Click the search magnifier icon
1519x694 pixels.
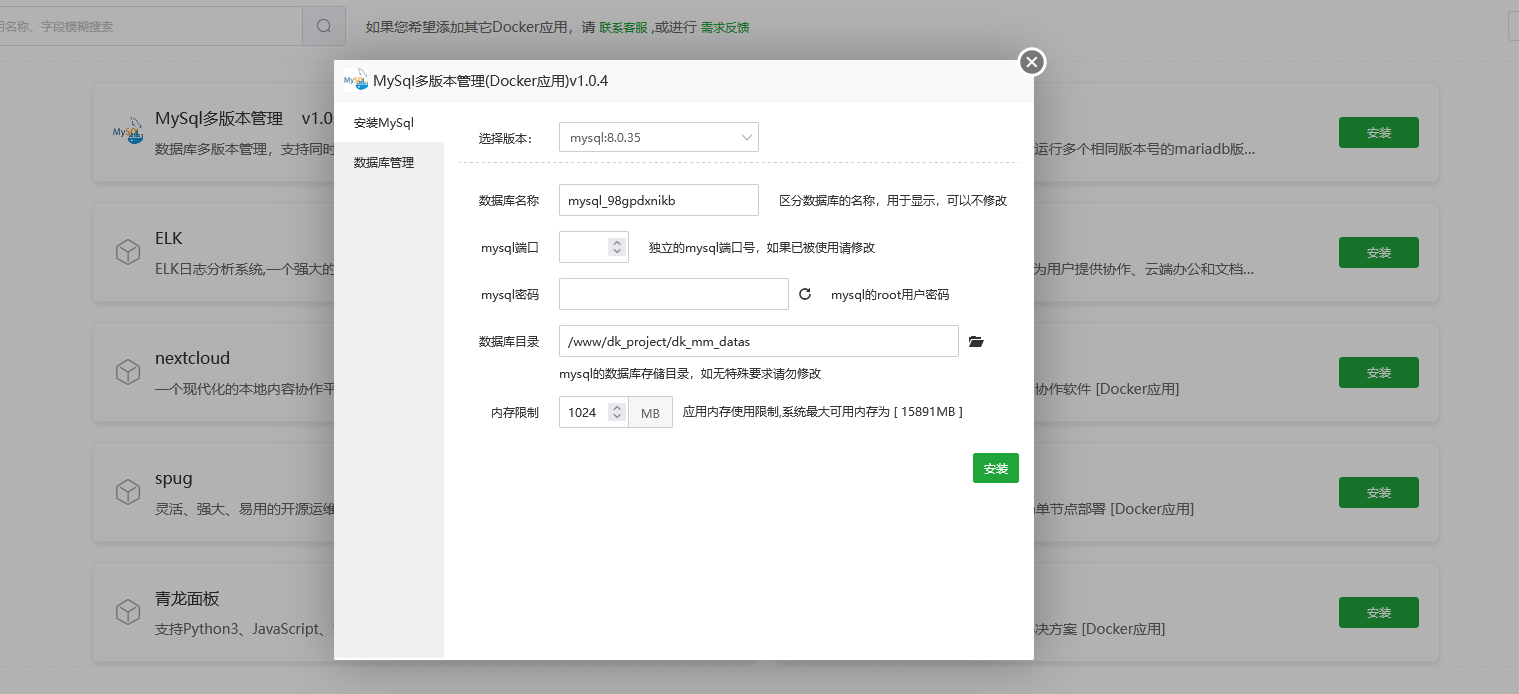[x=324, y=26]
